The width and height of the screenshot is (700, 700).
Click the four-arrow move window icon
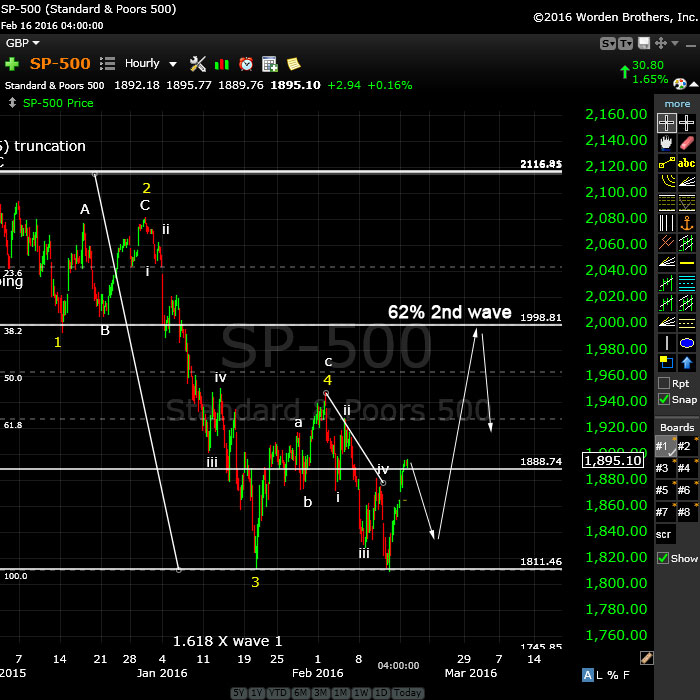coord(660,43)
